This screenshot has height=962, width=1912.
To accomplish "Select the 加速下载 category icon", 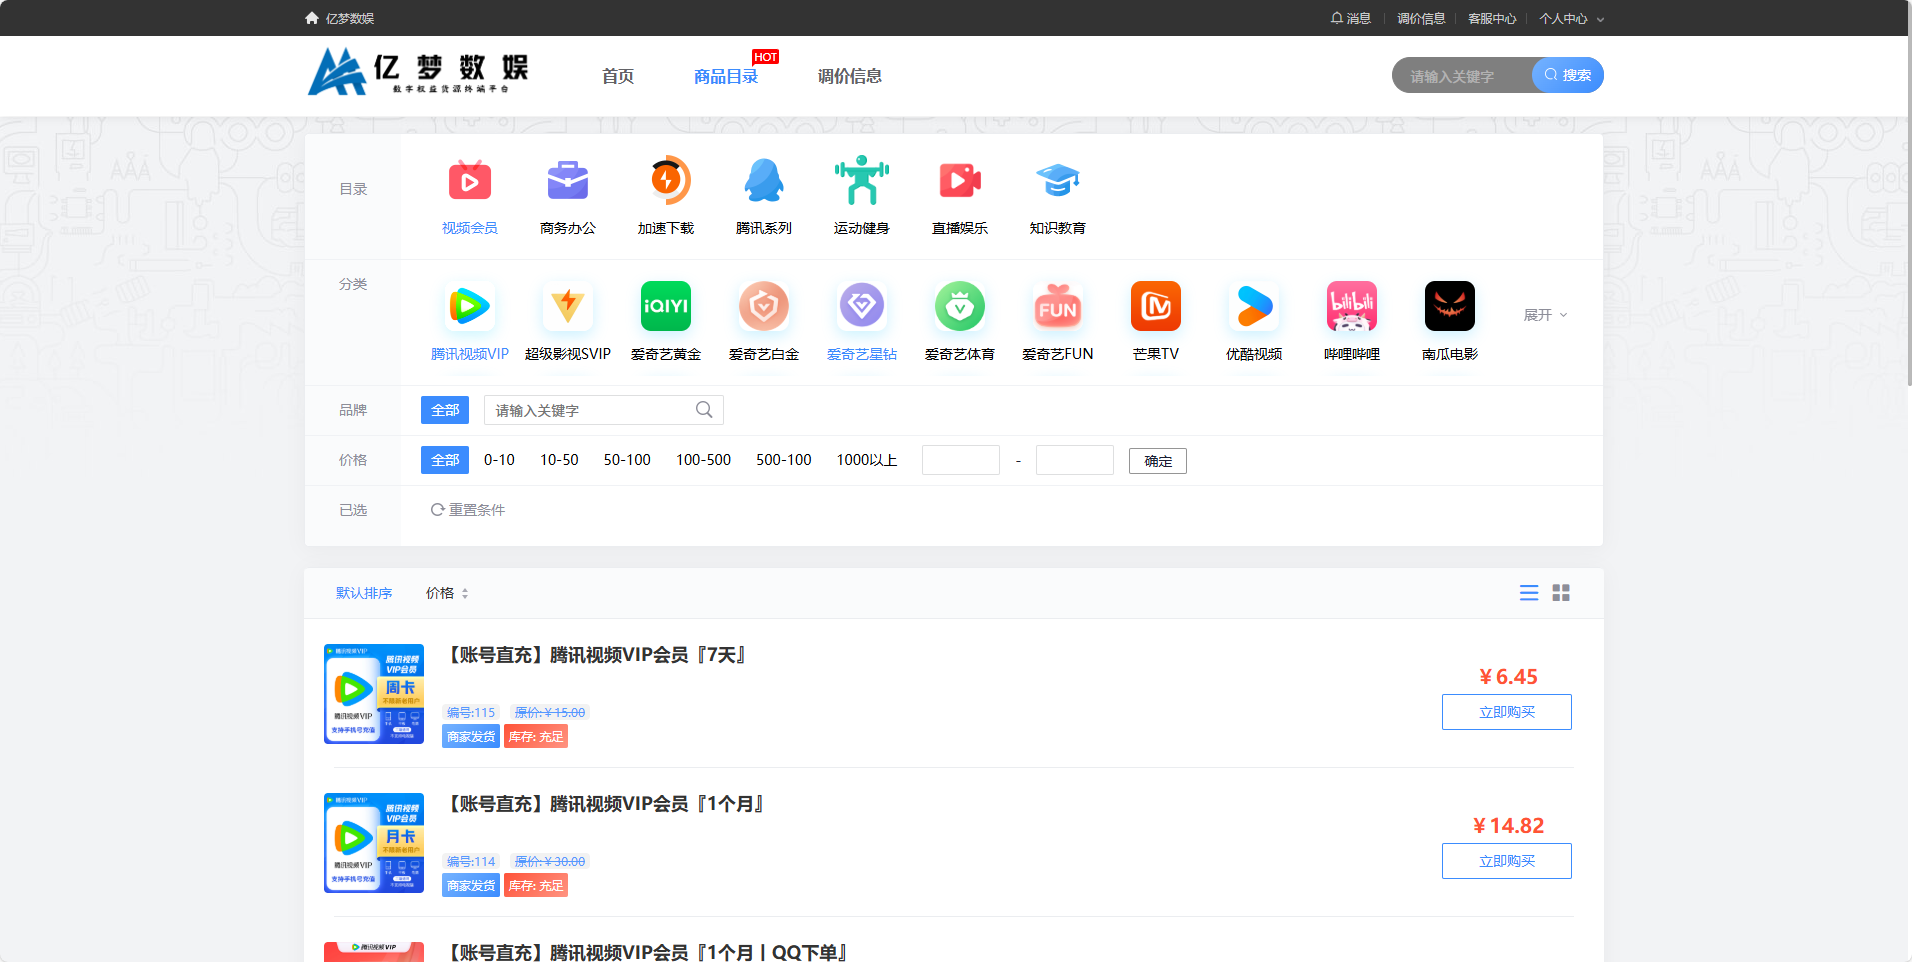I will click(666, 181).
